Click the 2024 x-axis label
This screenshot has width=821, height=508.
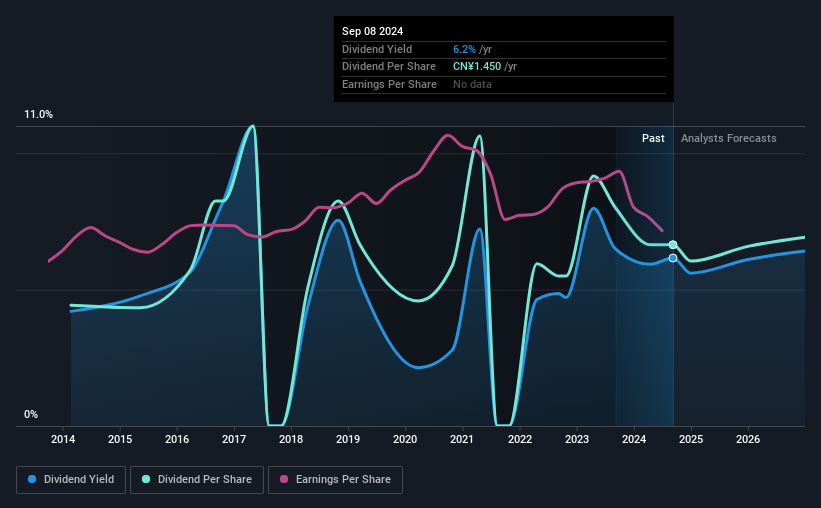634,439
